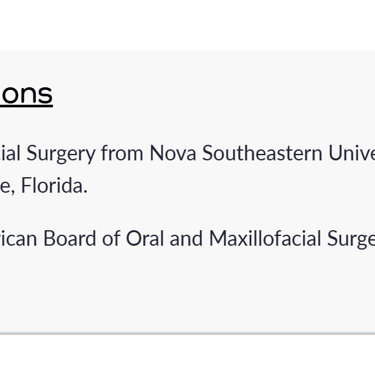Click the word "Florida."
Viewport: 375px width, 366px height.
(x=54, y=186)
